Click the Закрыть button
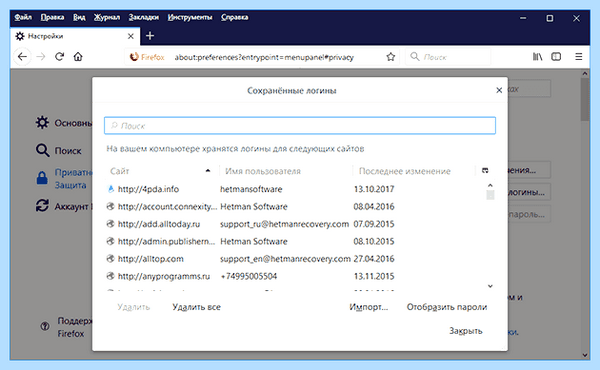 (466, 331)
